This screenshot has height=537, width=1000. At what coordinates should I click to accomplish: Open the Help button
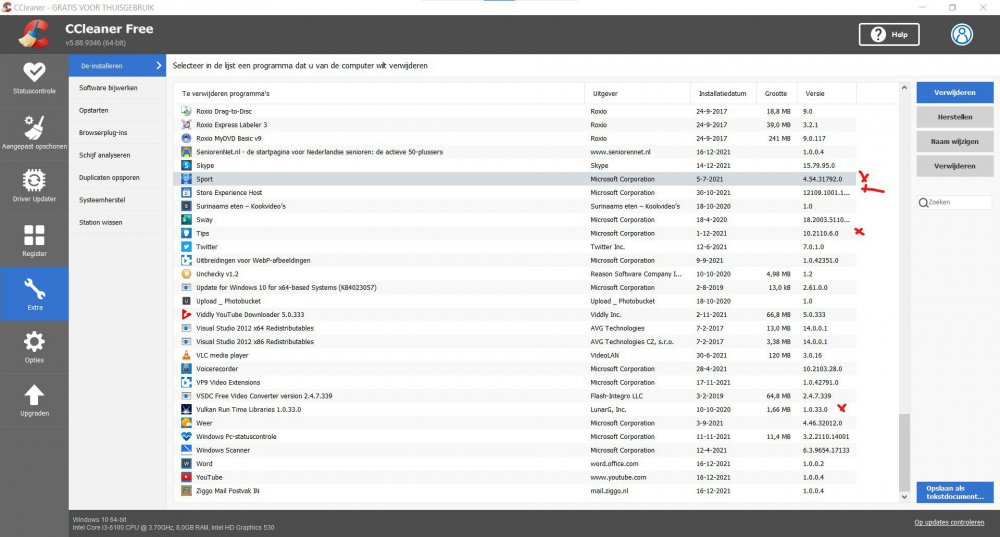pyautogui.click(x=889, y=34)
